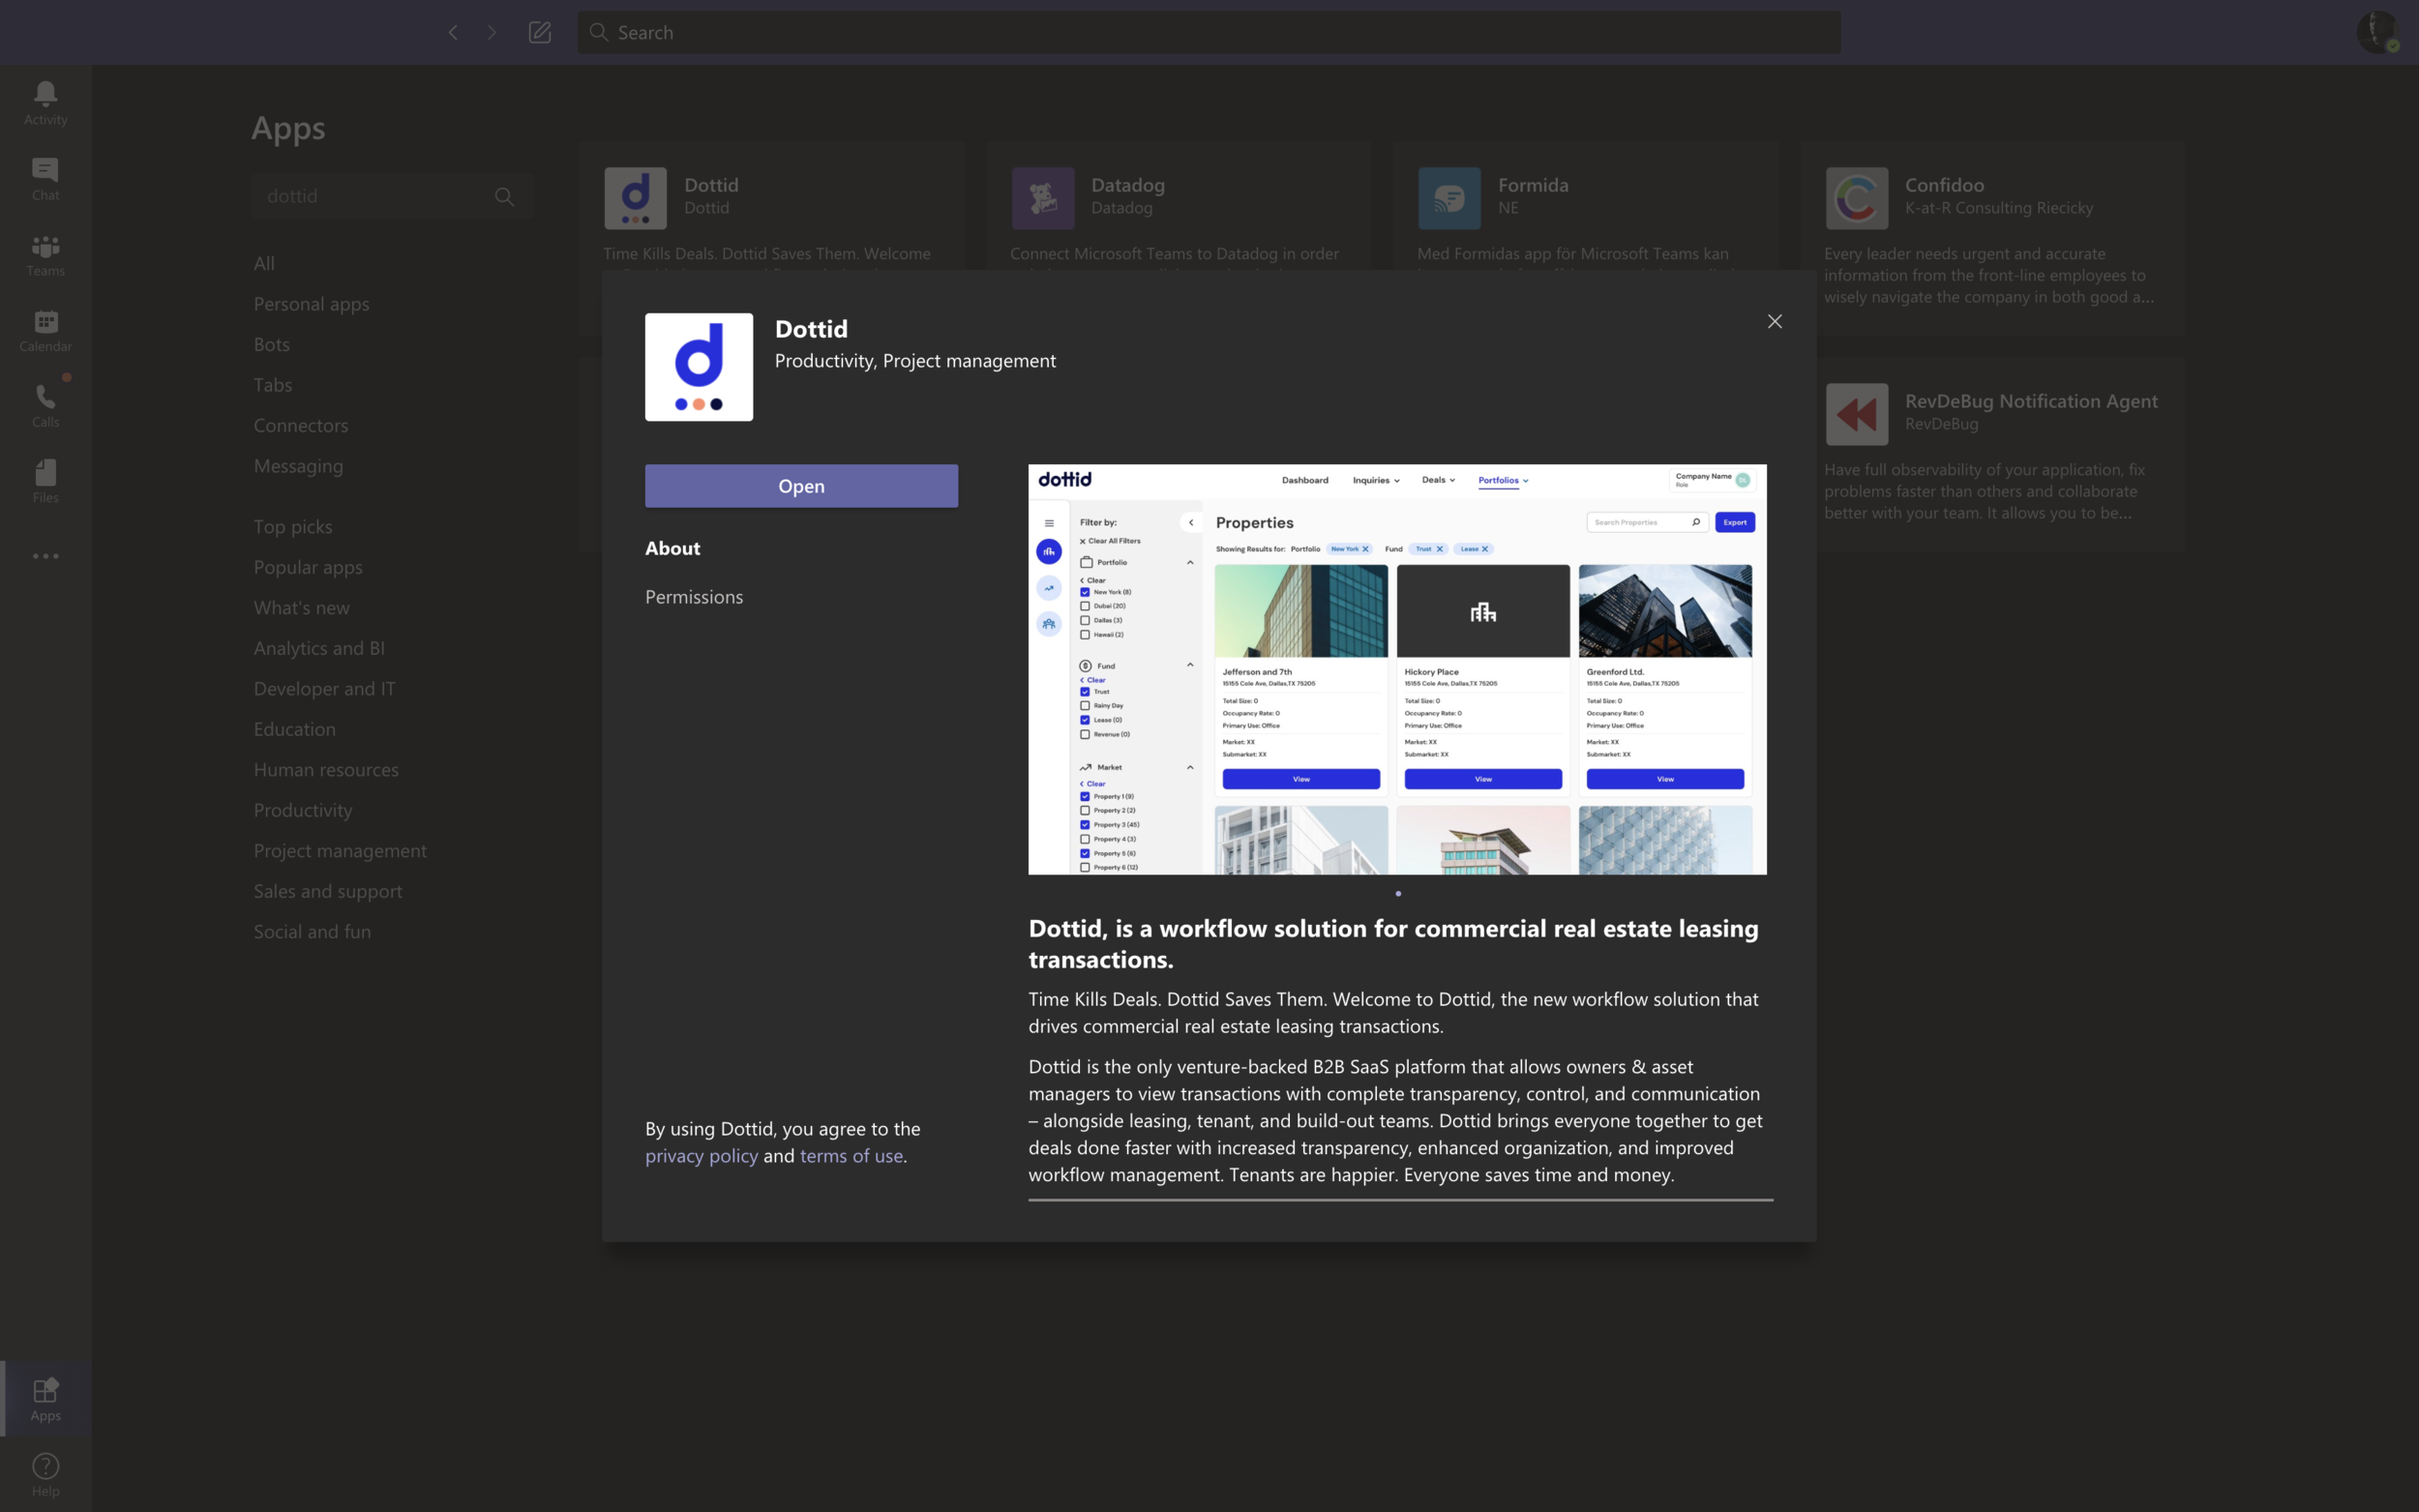Viewport: 2419px width, 1512px height.
Task: Click the description horizontal scrollbar
Action: pyautogui.click(x=1400, y=1199)
